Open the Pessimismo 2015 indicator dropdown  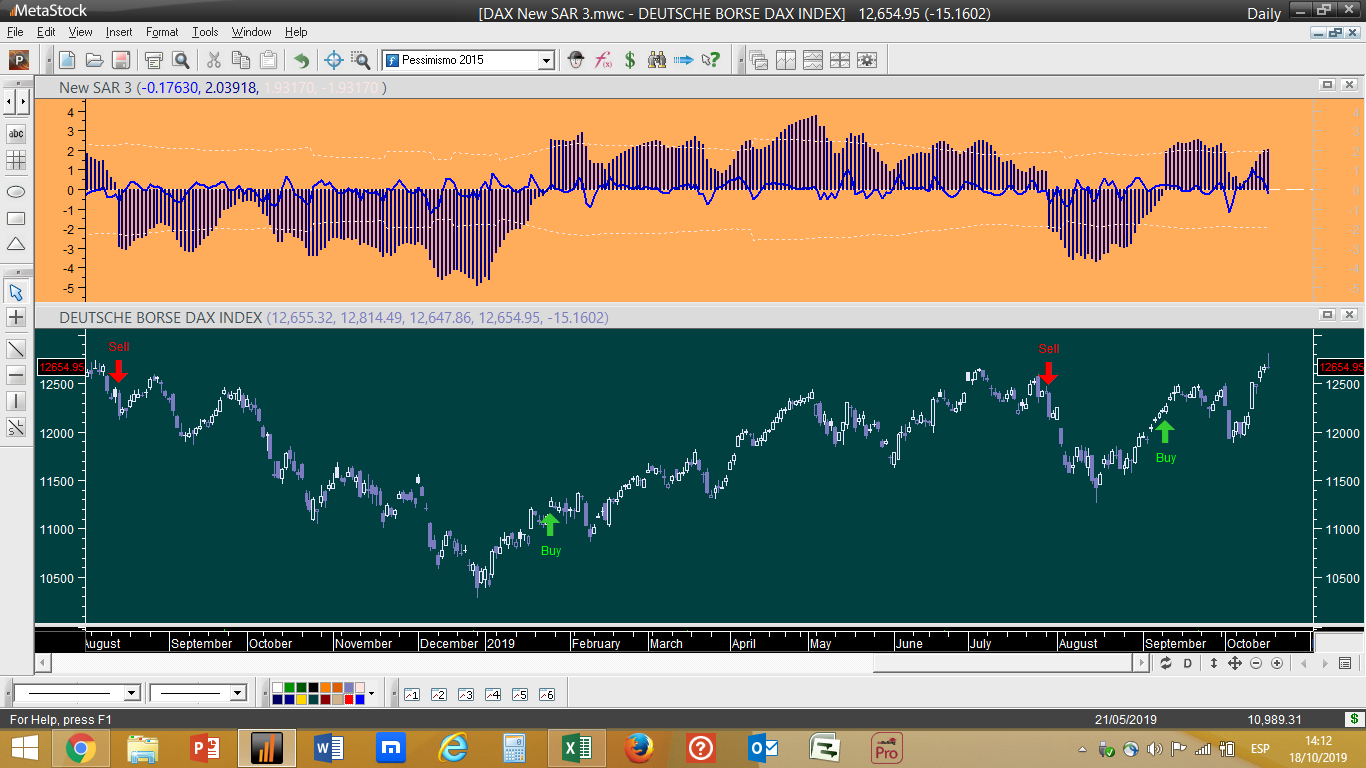point(546,60)
